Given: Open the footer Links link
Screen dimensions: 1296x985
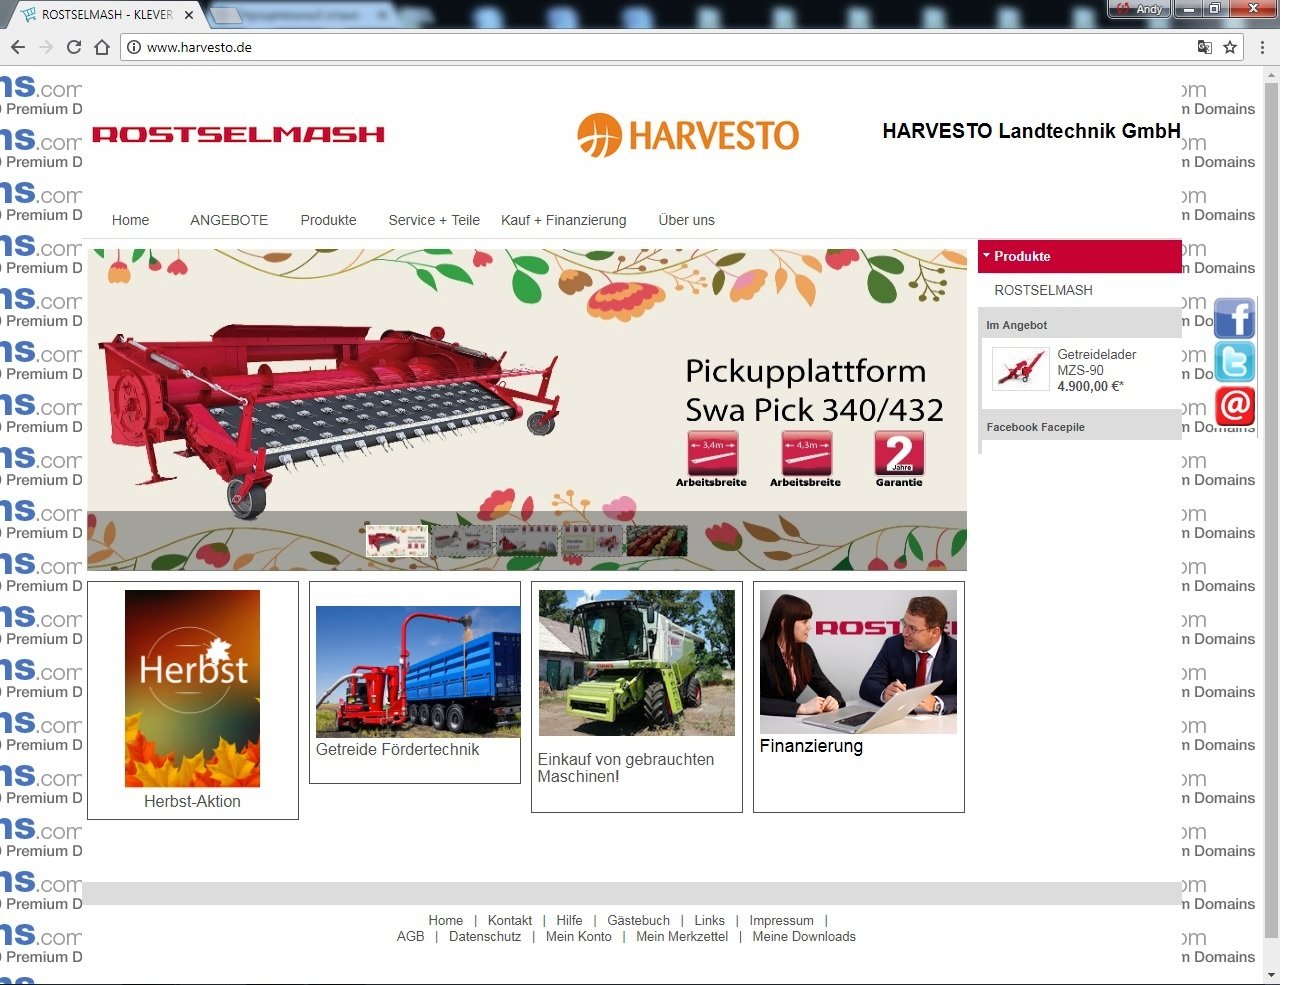Looking at the screenshot, I should [x=710, y=921].
